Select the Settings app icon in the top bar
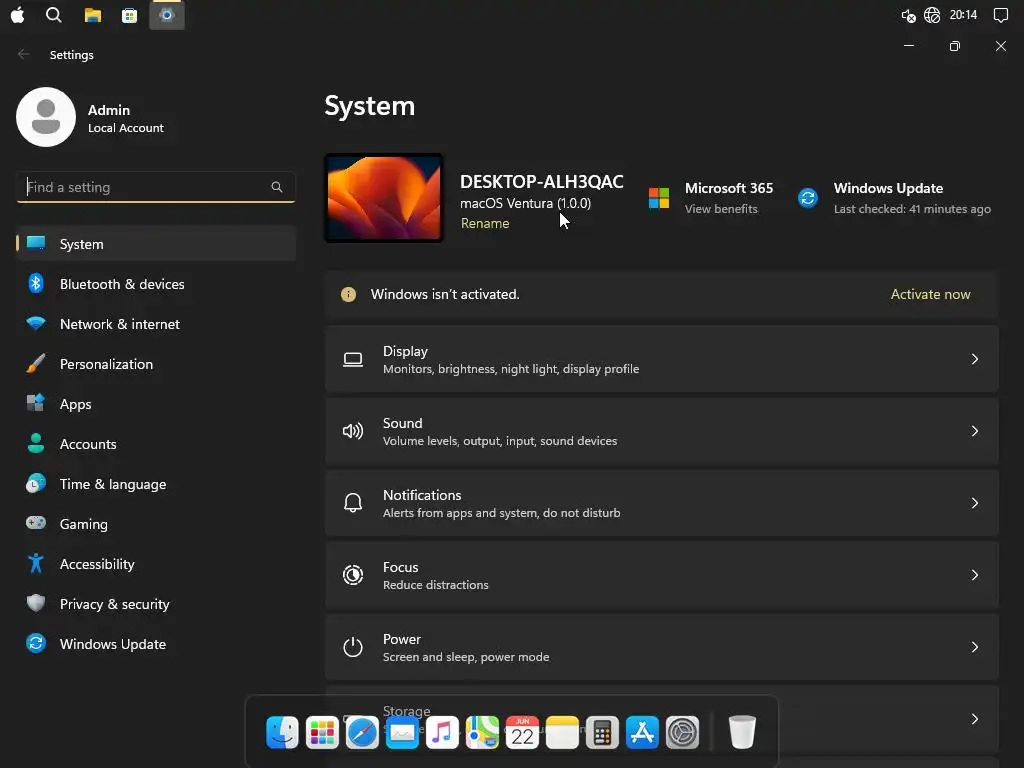This screenshot has width=1024, height=768. (167, 15)
